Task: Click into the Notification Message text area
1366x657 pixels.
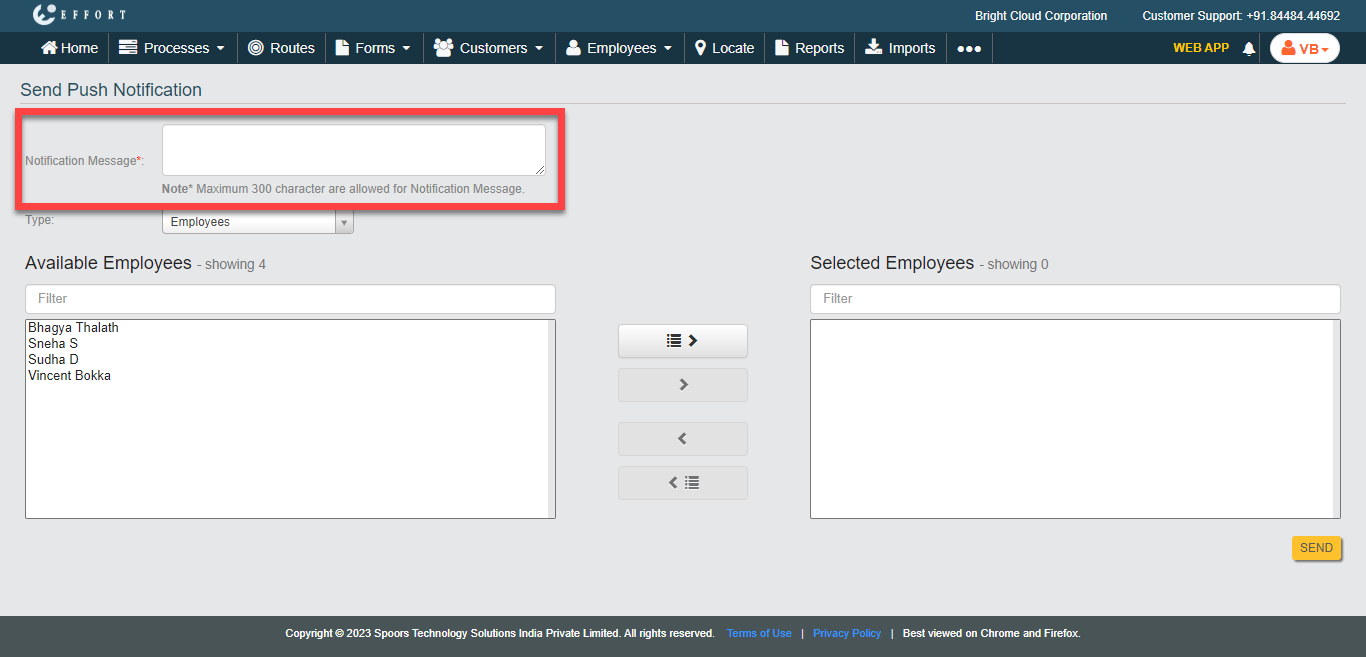Action: [x=353, y=150]
